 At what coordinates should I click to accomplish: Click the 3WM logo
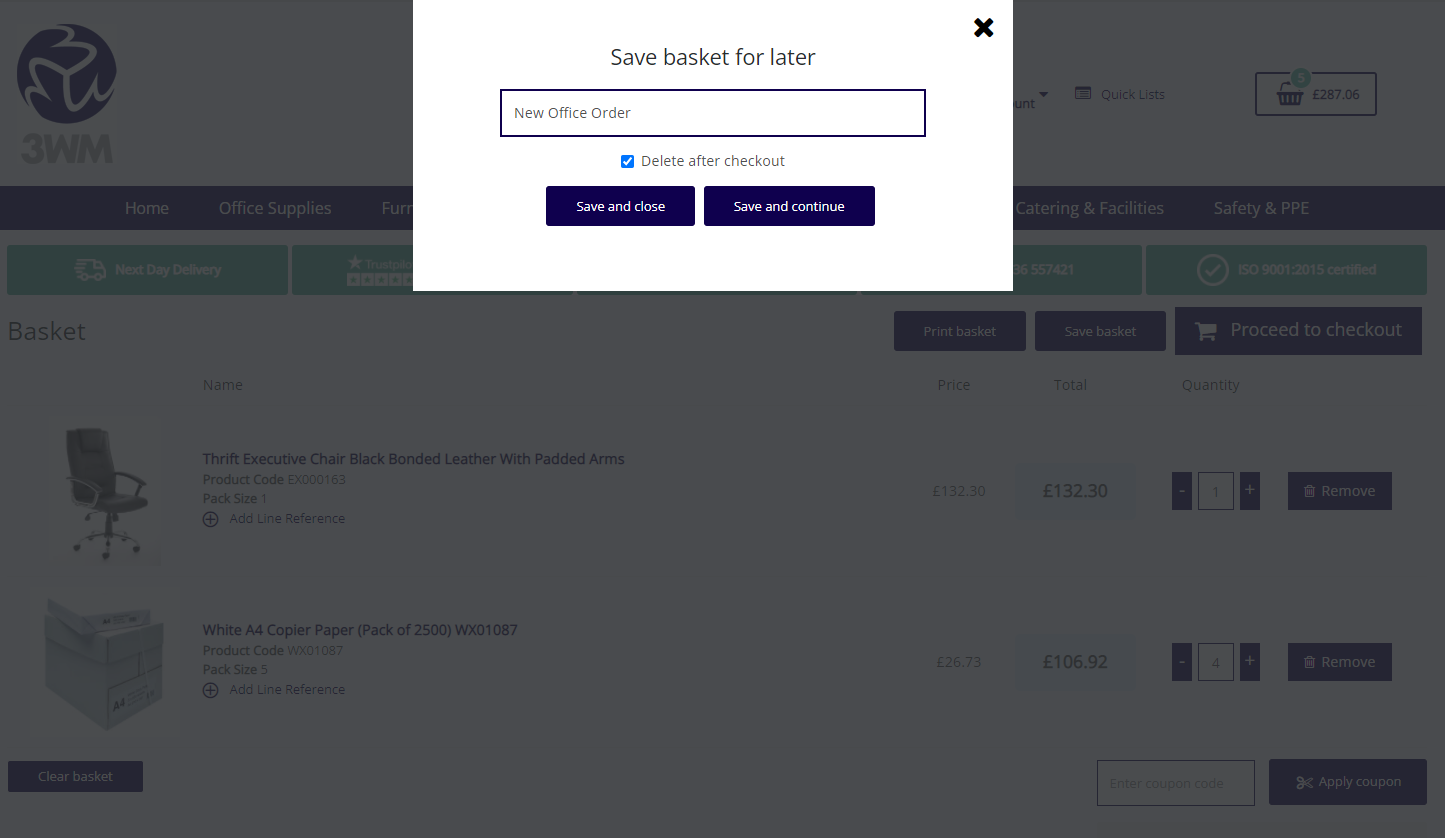tap(67, 94)
